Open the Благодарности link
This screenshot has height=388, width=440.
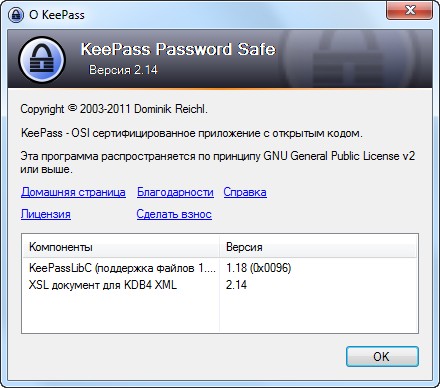(x=175, y=192)
